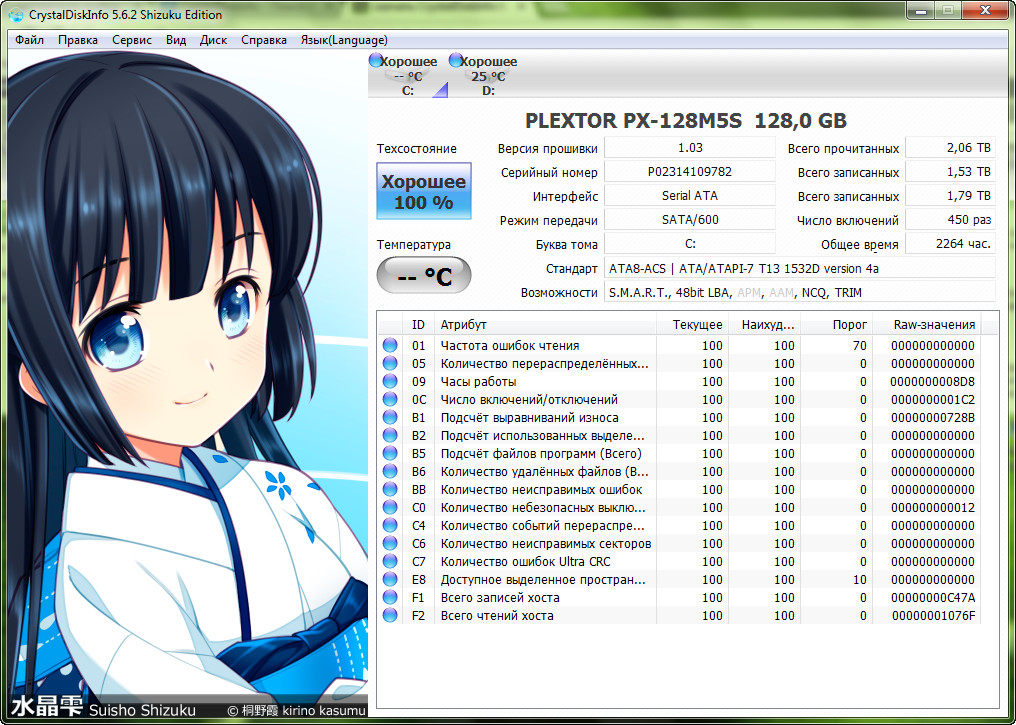The height and width of the screenshot is (725, 1016).
Task: Click status orb for attribute F2
Action: 389,615
